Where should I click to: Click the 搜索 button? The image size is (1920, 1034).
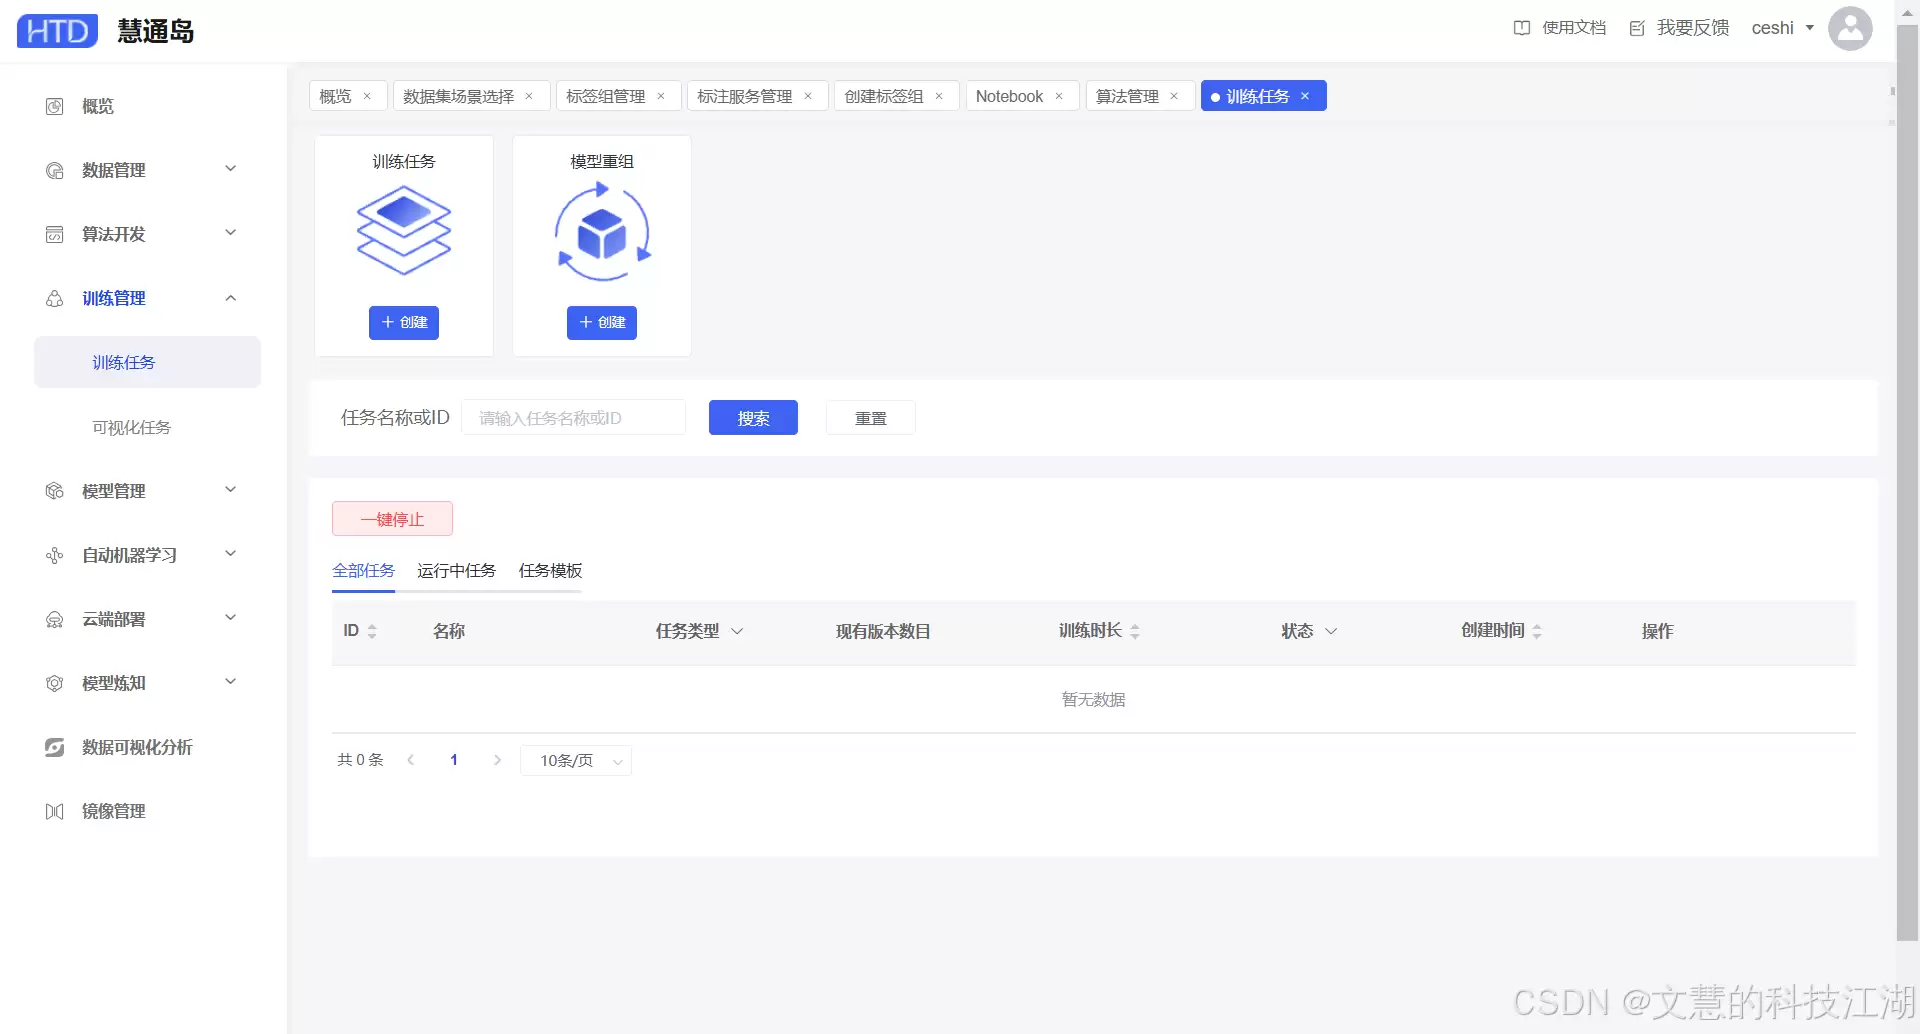coord(753,418)
